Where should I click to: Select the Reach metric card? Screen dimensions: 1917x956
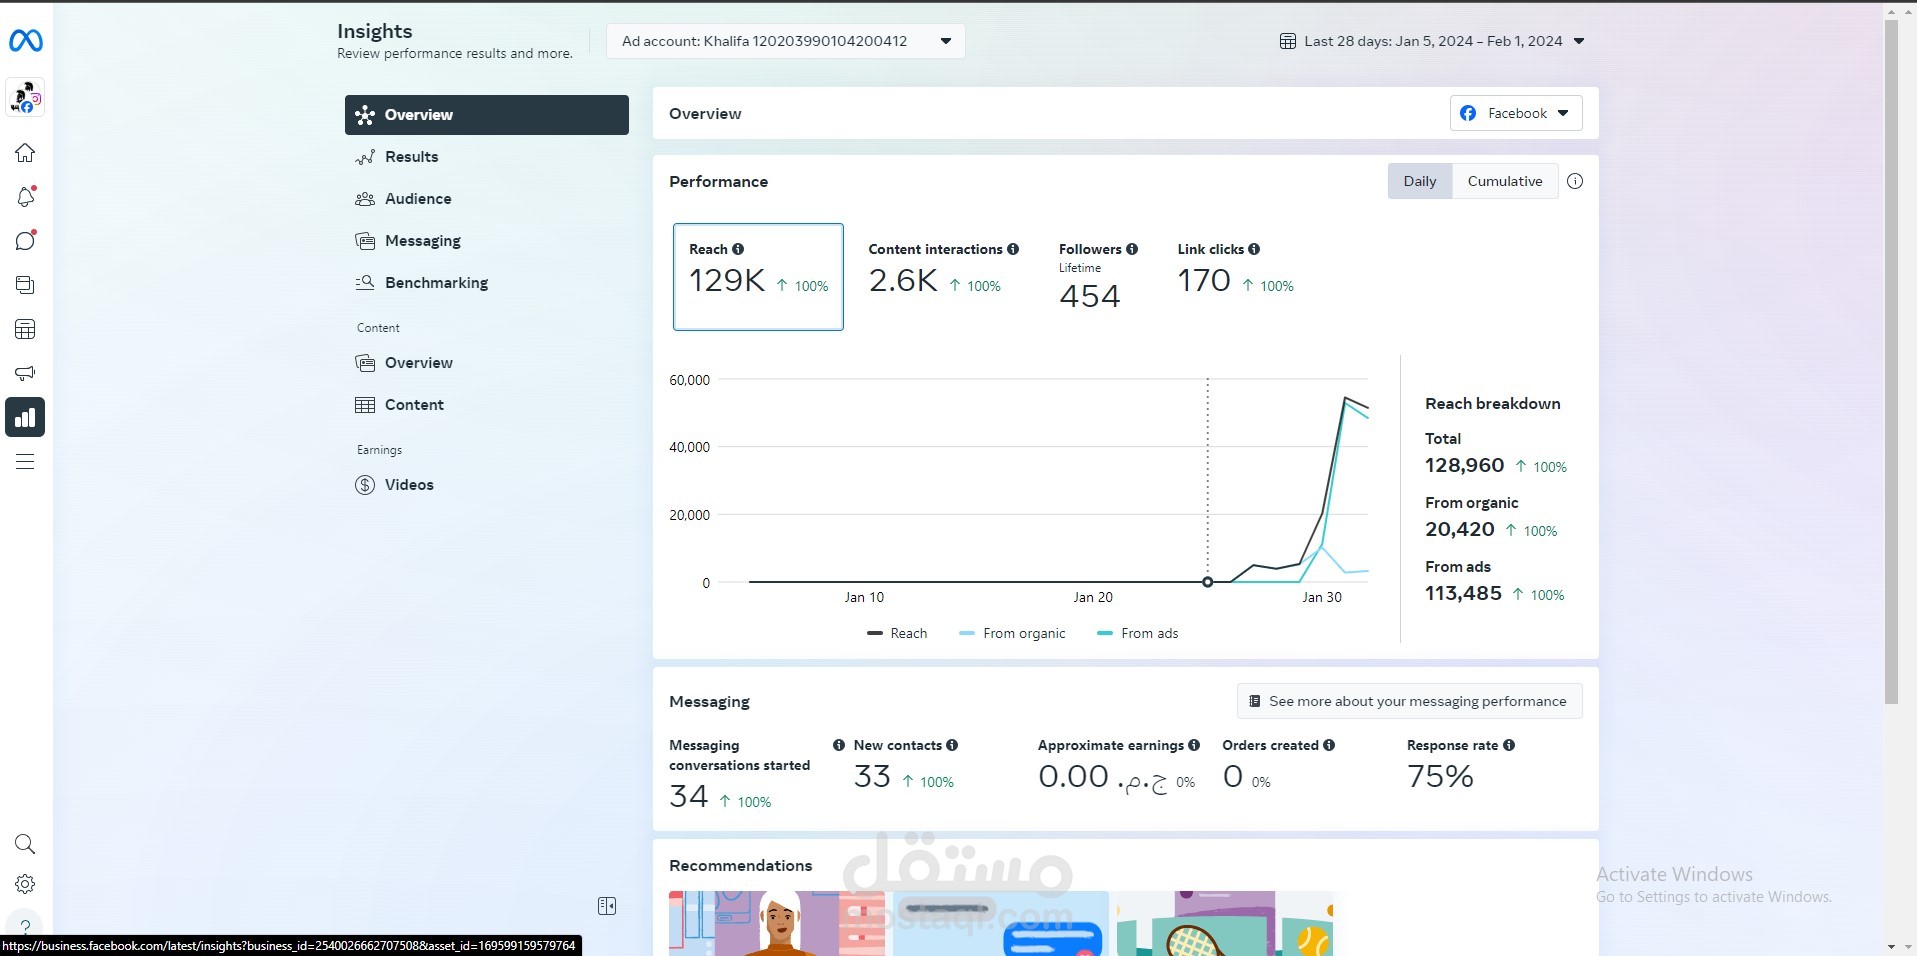(758, 277)
